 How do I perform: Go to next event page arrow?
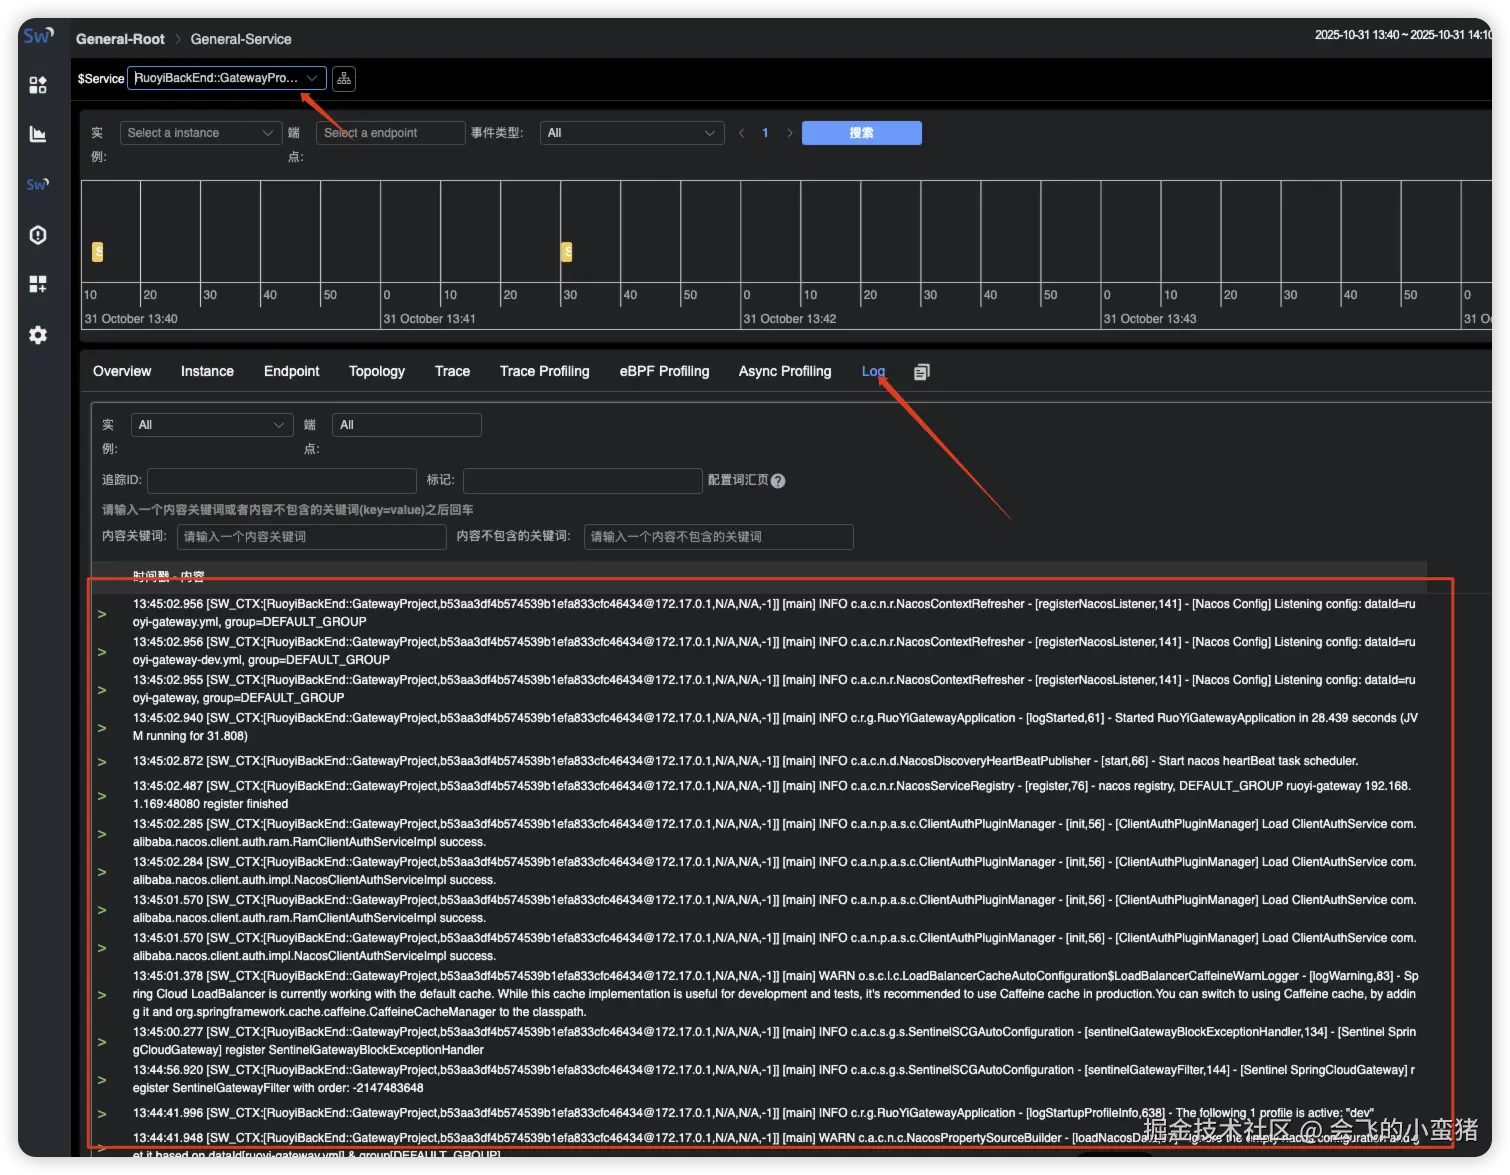click(x=790, y=133)
